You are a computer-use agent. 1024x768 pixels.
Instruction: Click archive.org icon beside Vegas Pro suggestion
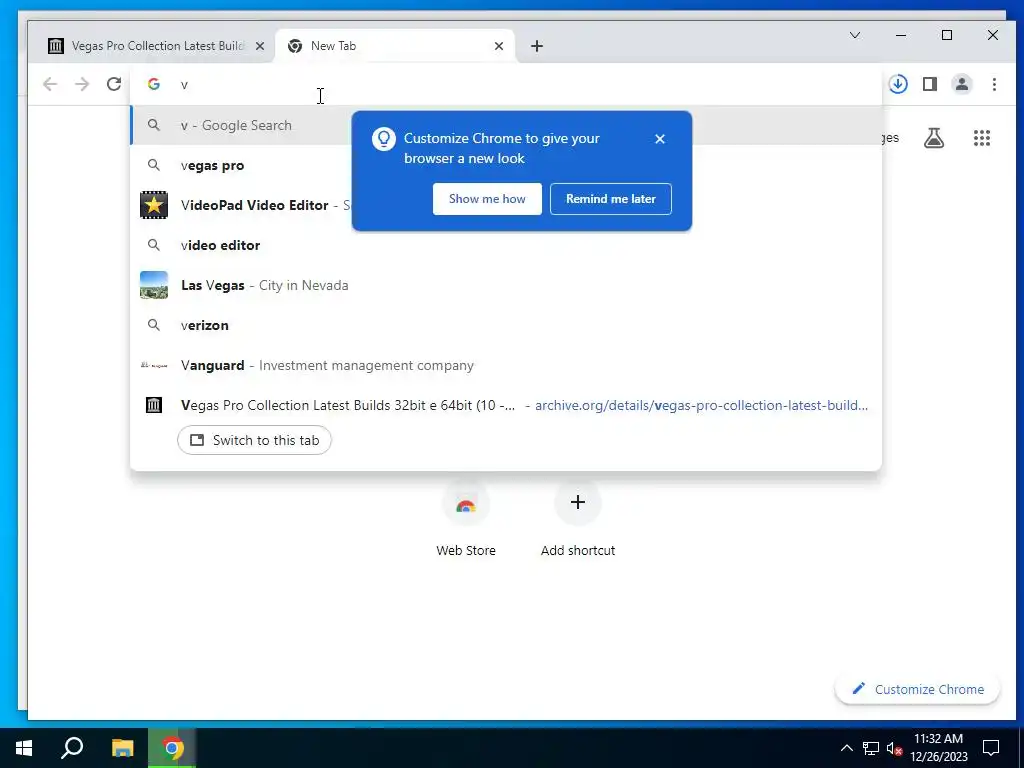tap(153, 405)
